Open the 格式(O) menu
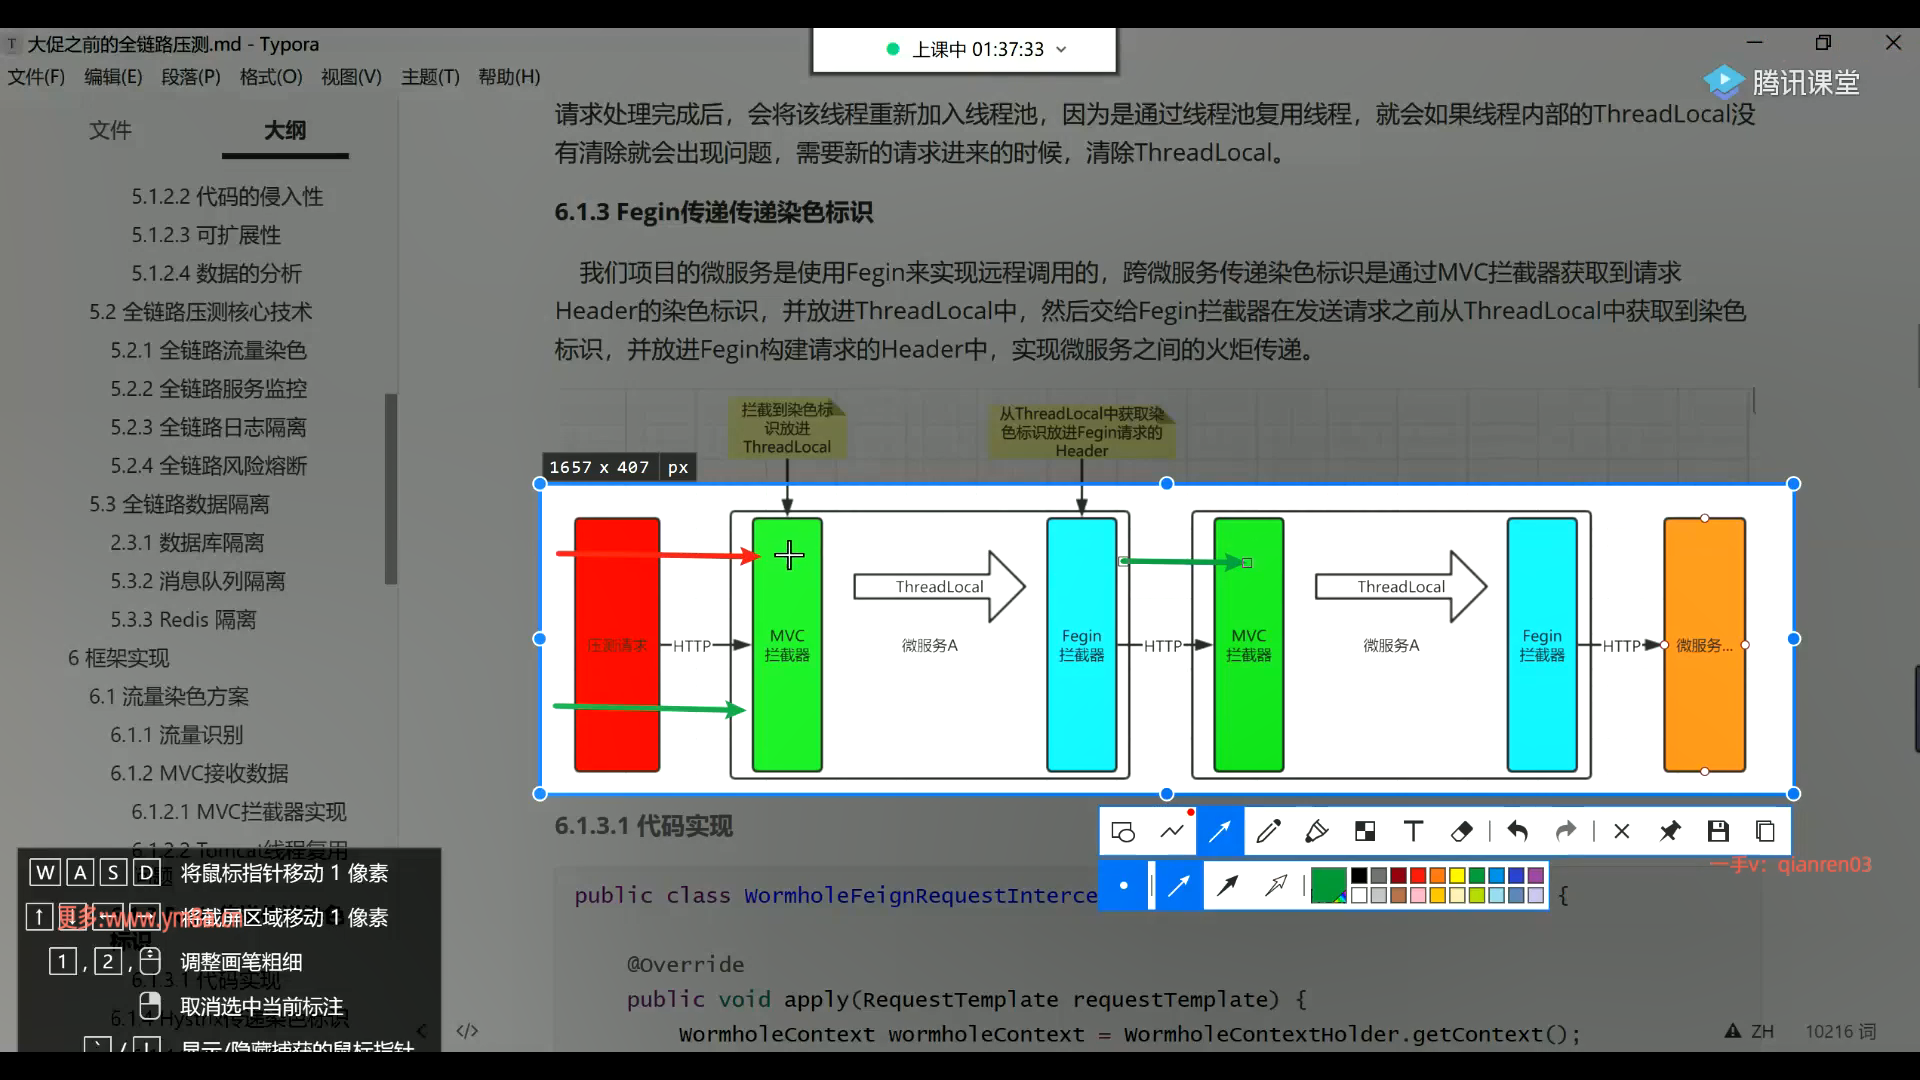The image size is (1920, 1080). (x=271, y=77)
